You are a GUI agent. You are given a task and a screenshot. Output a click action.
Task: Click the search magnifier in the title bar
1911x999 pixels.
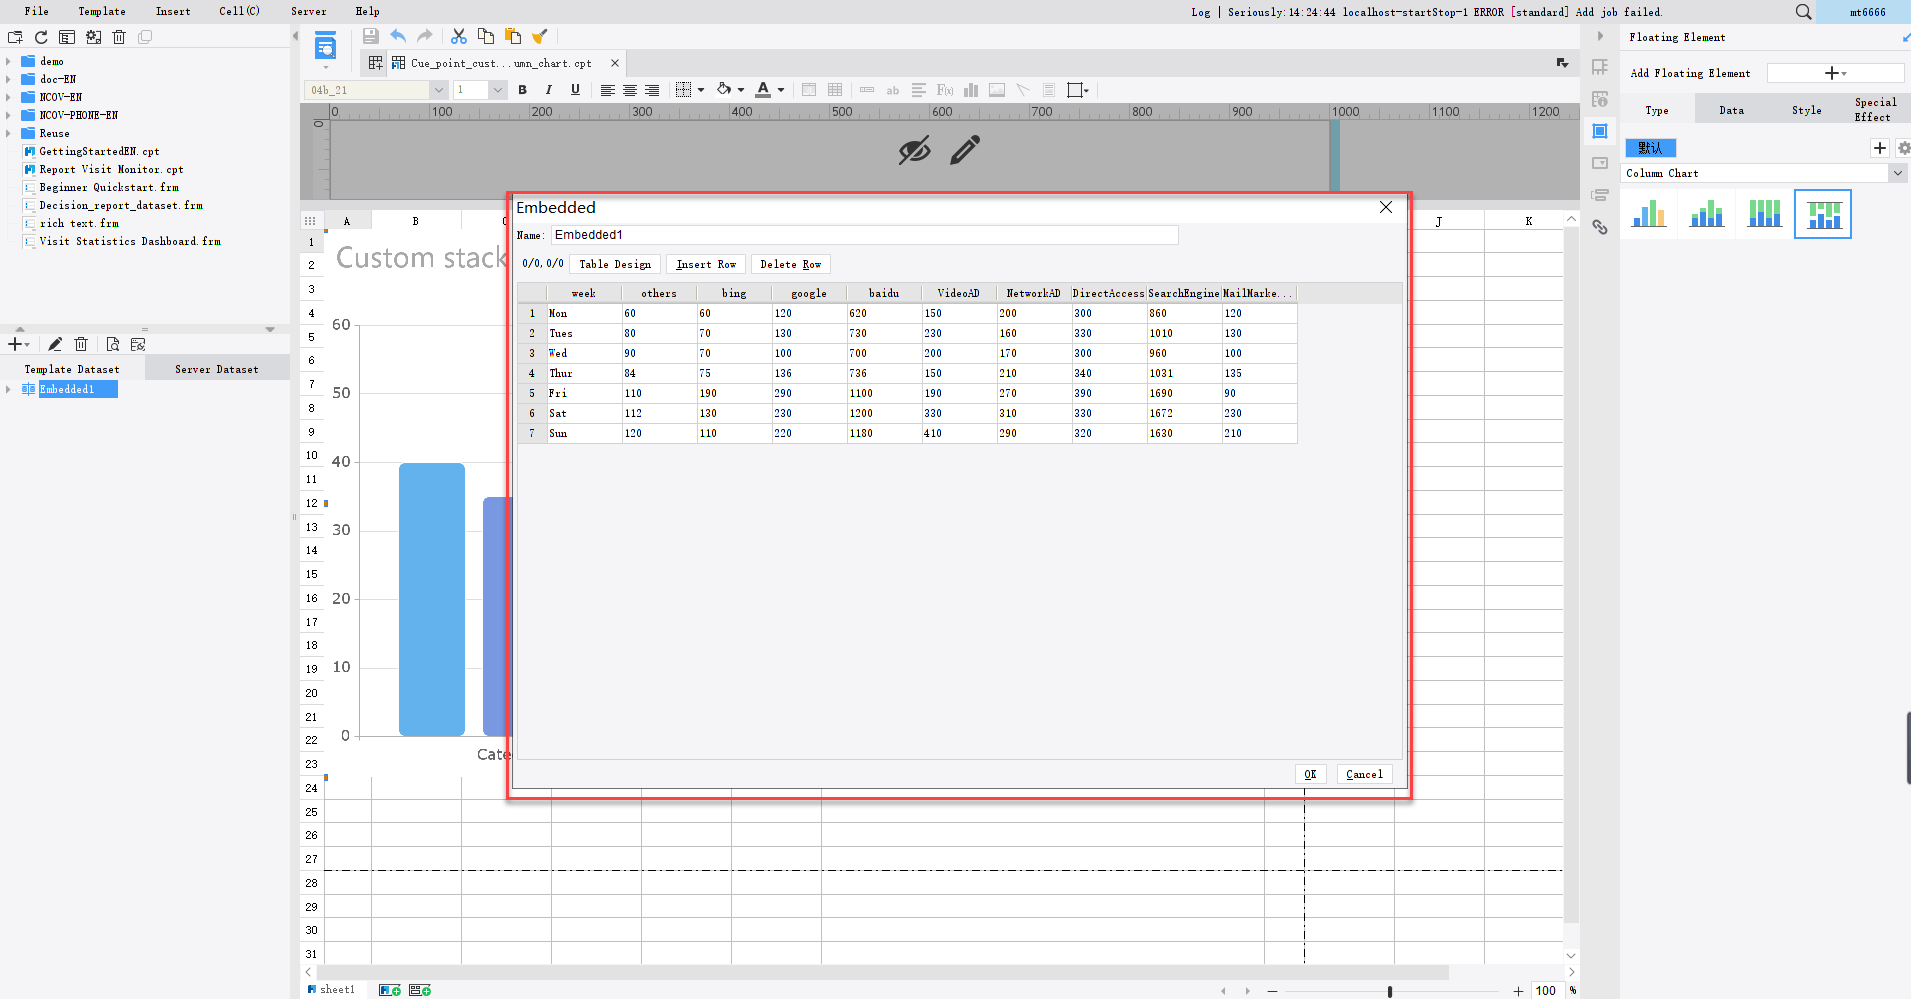pyautogui.click(x=1803, y=12)
